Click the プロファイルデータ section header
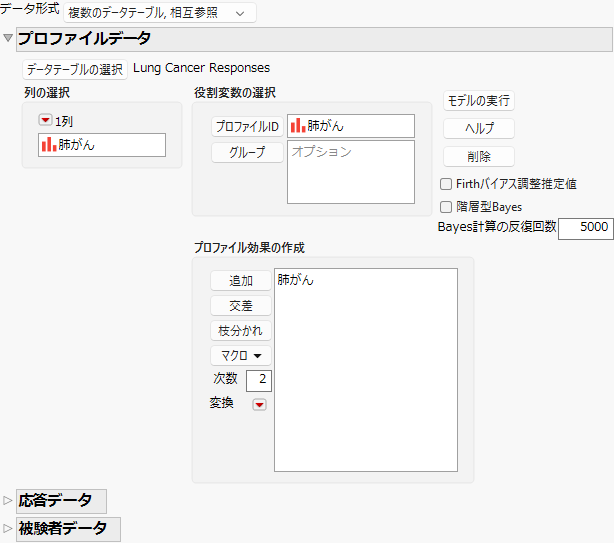This screenshot has width=614, height=543. point(314,39)
